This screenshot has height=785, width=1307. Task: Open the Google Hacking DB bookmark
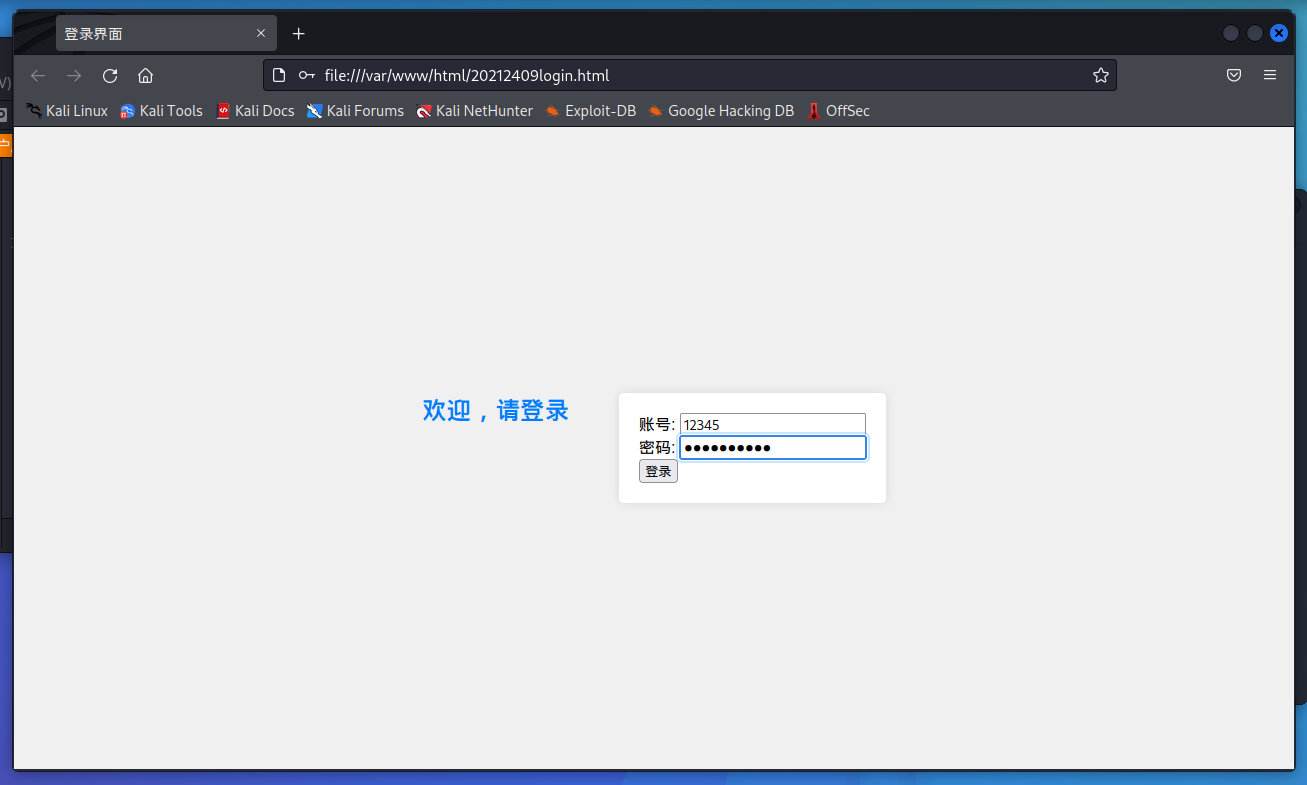[x=720, y=111]
